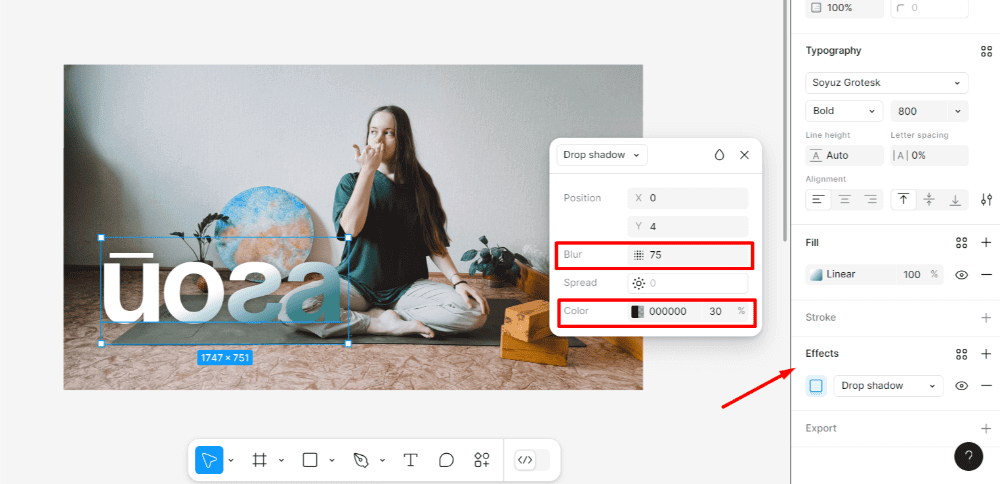Select the Text tool
This screenshot has width=1000, height=484.
pos(411,460)
